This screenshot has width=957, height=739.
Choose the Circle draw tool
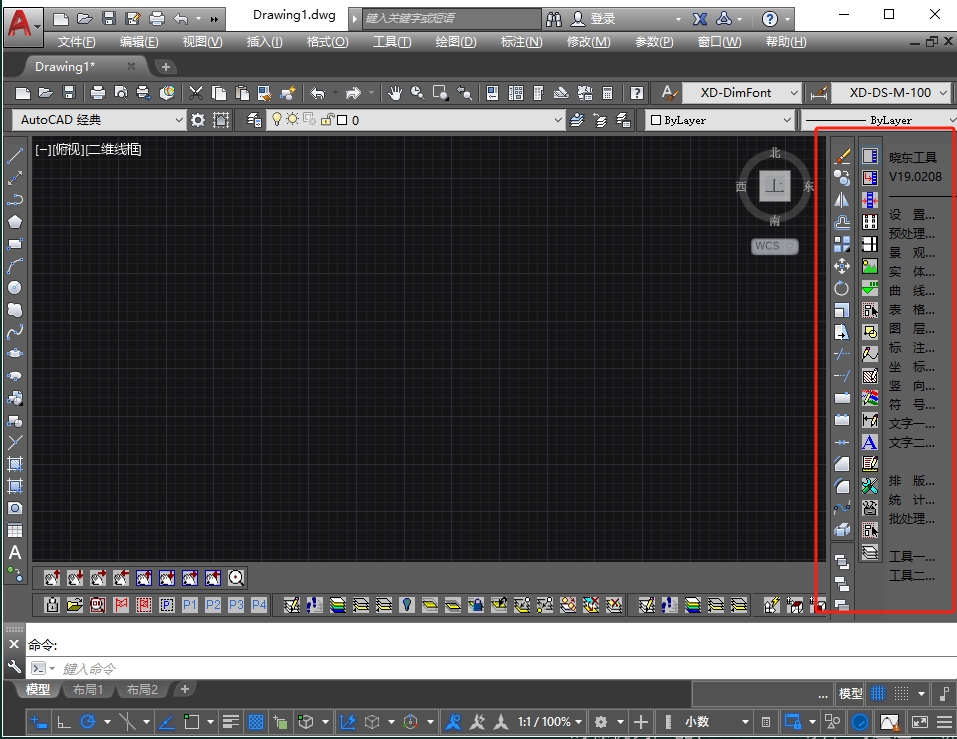click(x=15, y=288)
